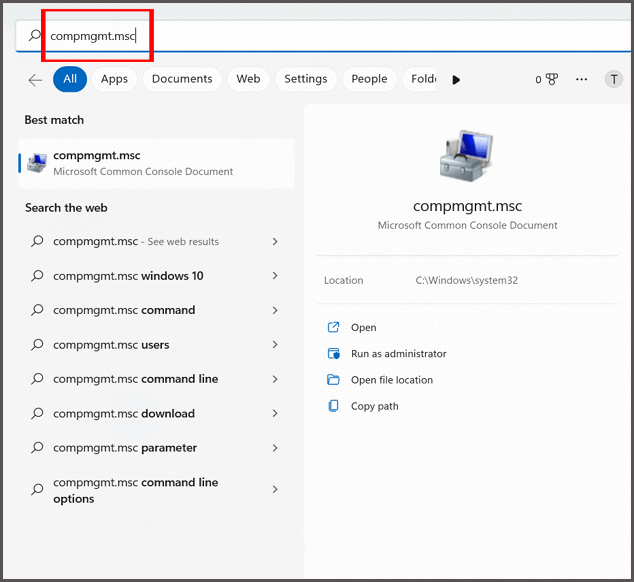634x582 pixels.
Task: Switch to the Web filter tab
Action: (248, 79)
